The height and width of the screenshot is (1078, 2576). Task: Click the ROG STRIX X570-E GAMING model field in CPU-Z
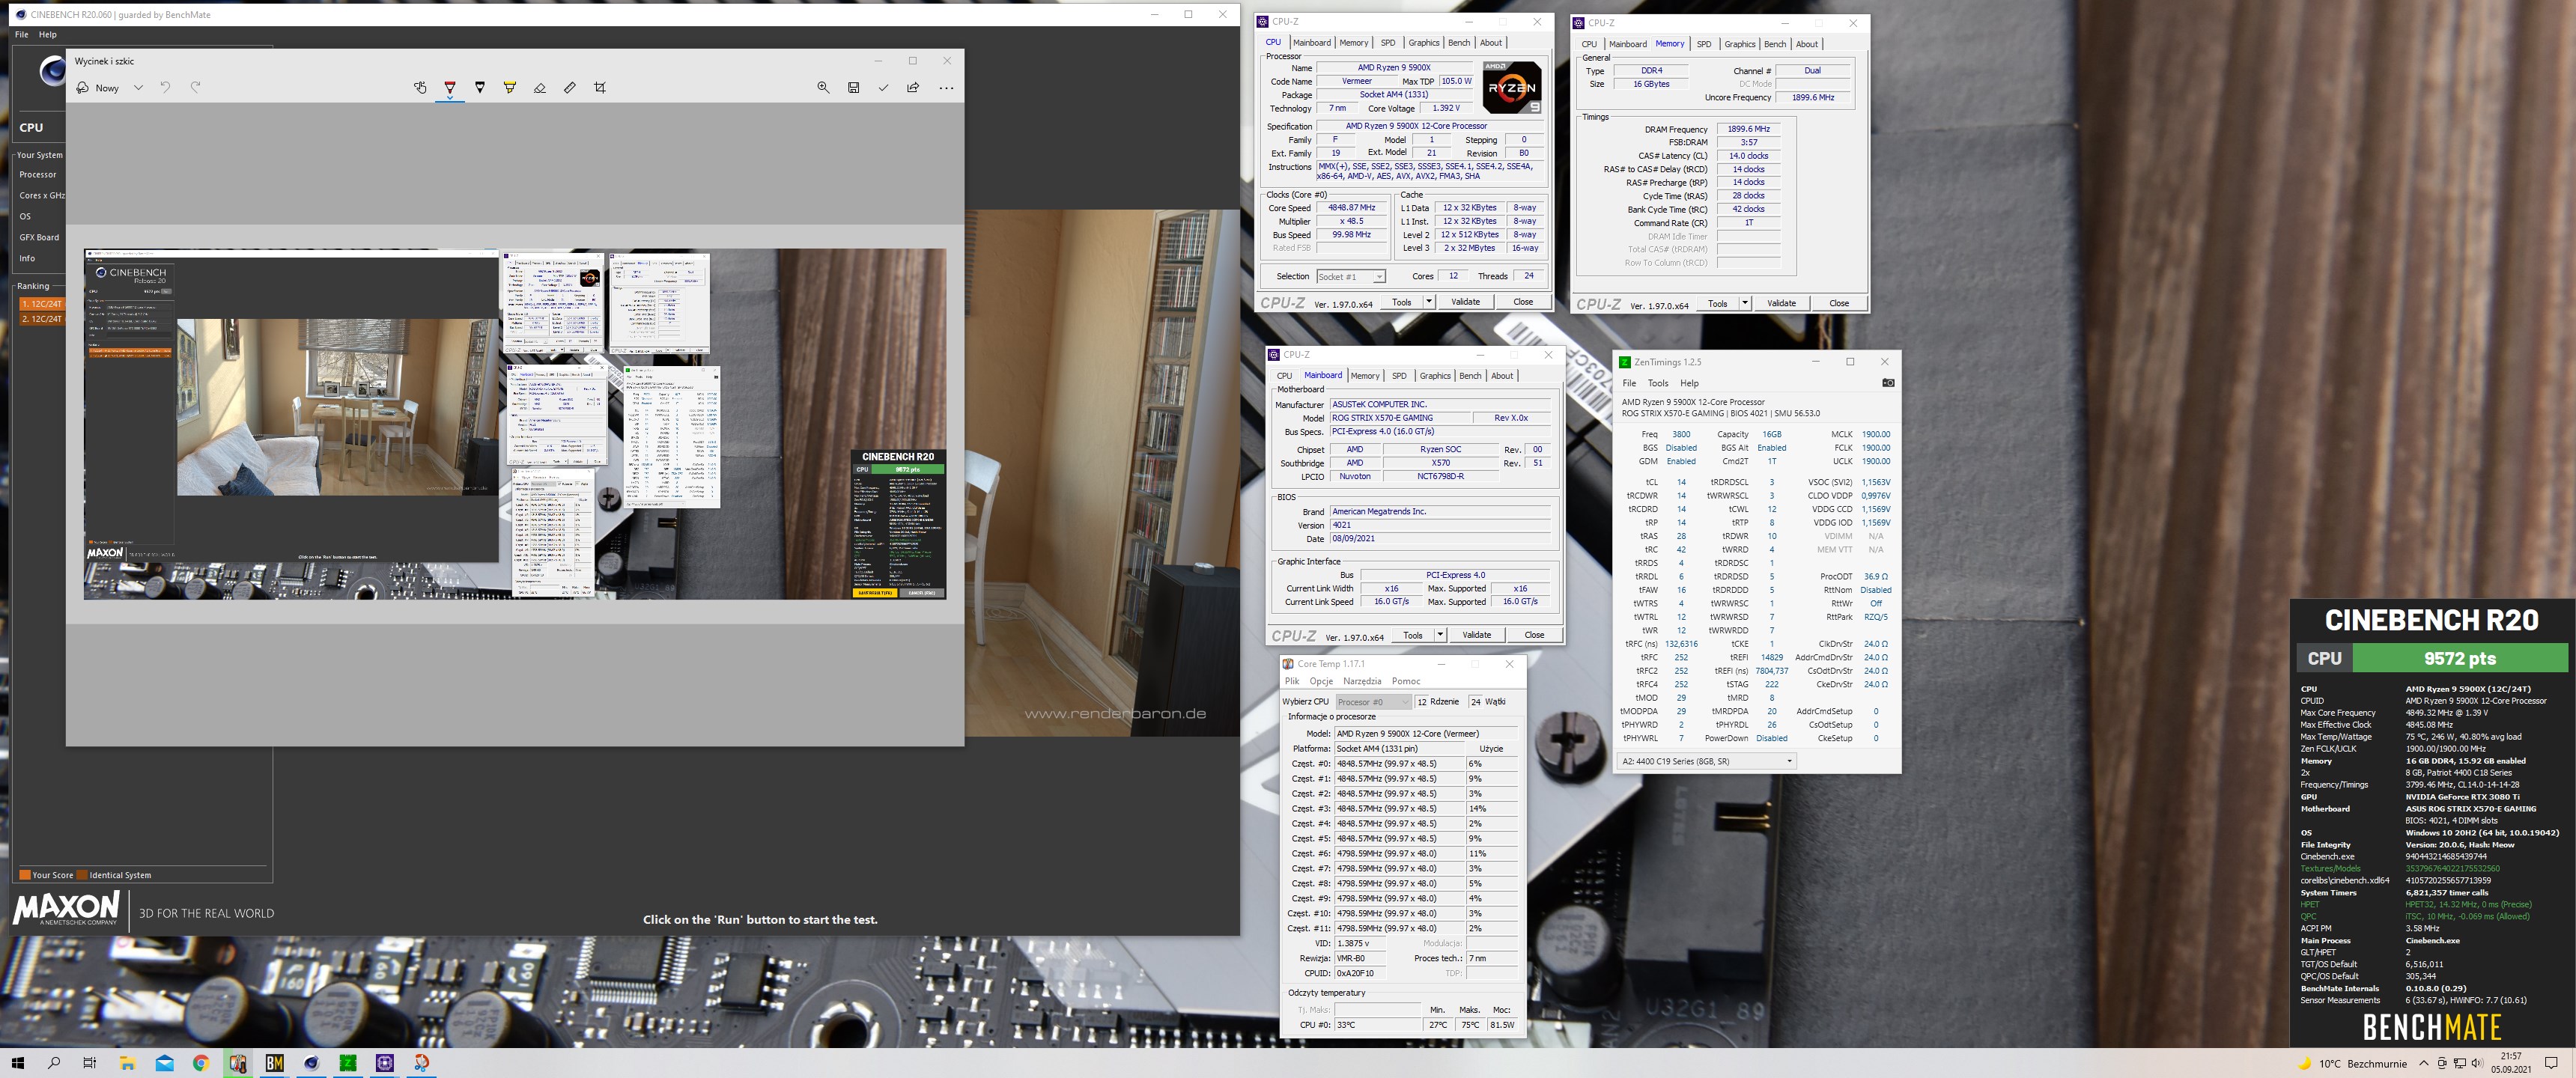pyautogui.click(x=1400, y=418)
